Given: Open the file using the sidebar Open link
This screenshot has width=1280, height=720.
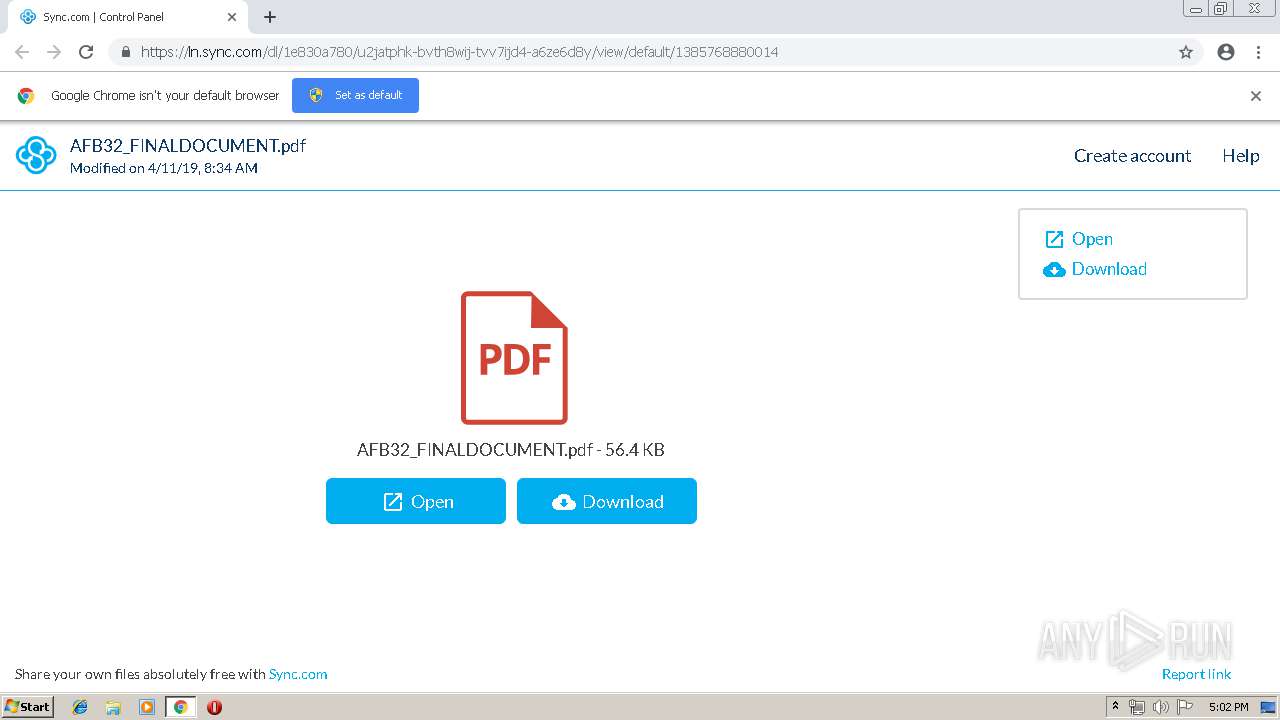Looking at the screenshot, I should [1079, 239].
